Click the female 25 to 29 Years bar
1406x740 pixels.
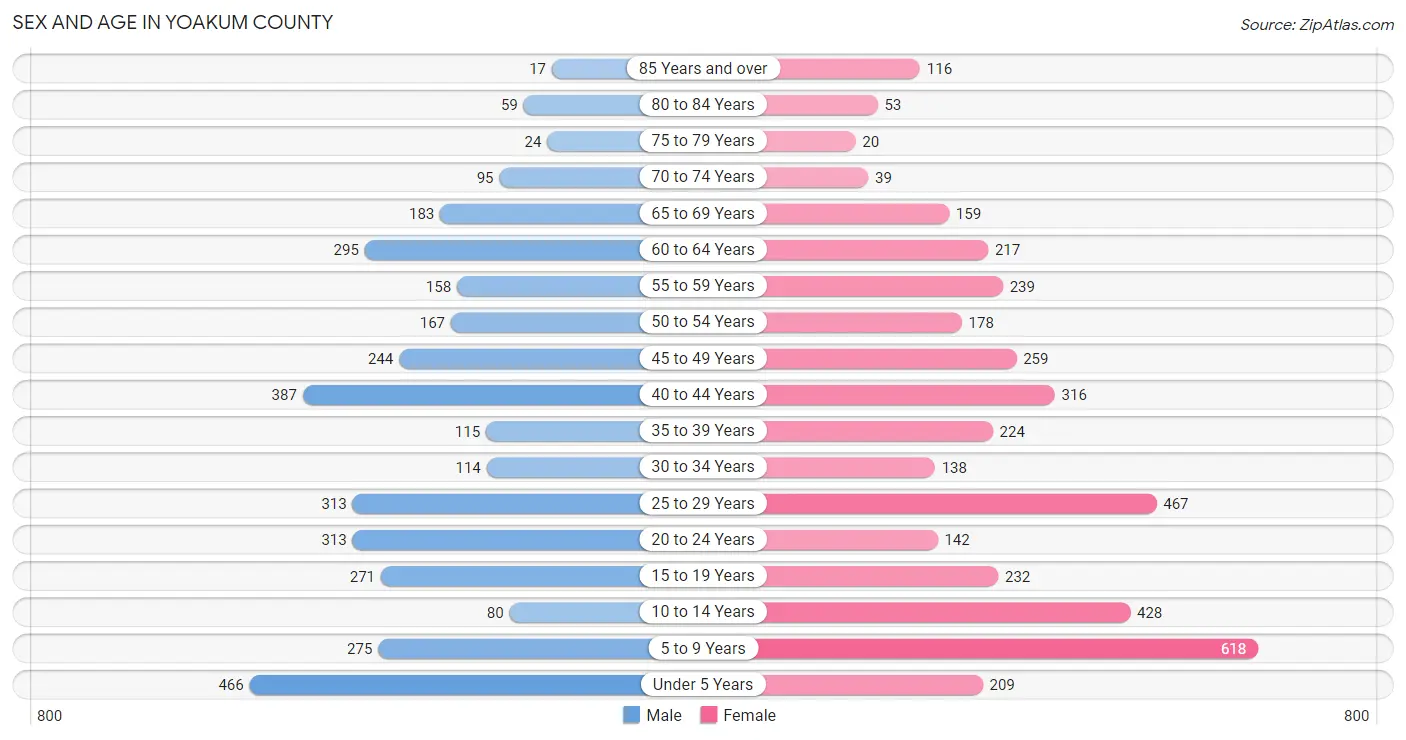point(956,503)
